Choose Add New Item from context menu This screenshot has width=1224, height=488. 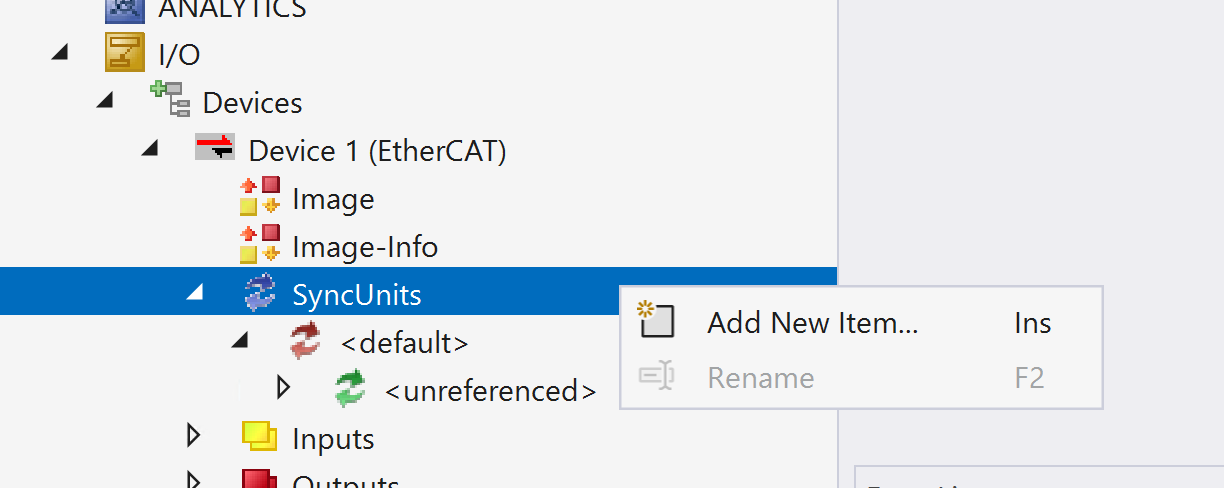(x=812, y=323)
